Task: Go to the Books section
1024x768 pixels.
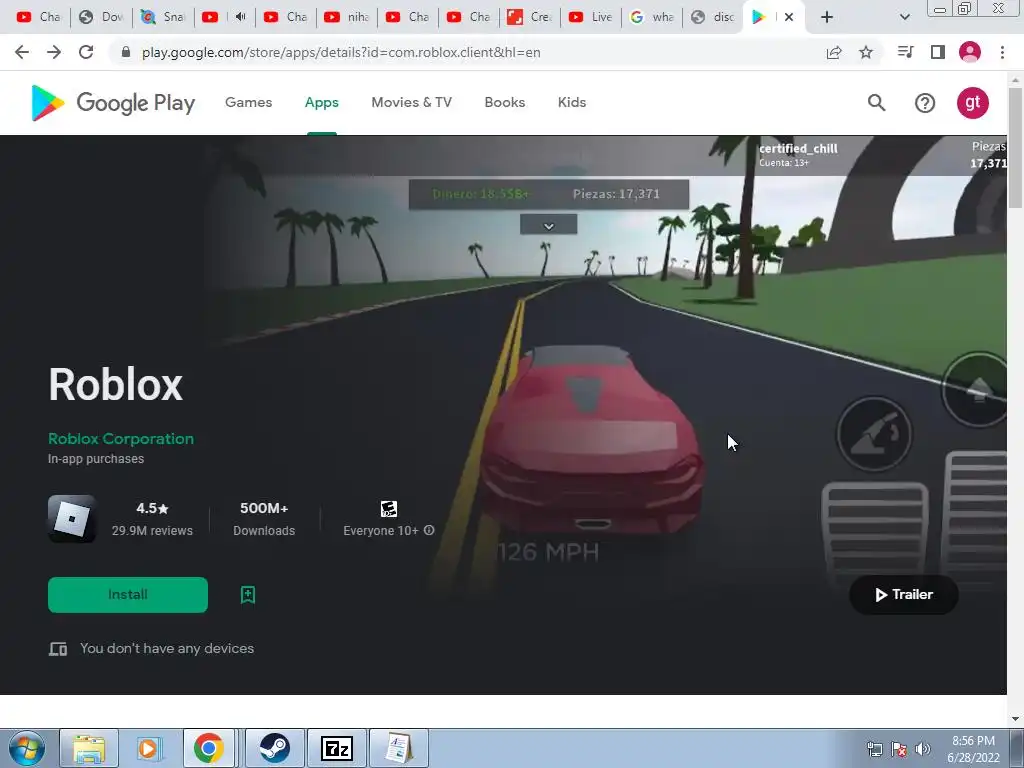Action: pos(504,103)
